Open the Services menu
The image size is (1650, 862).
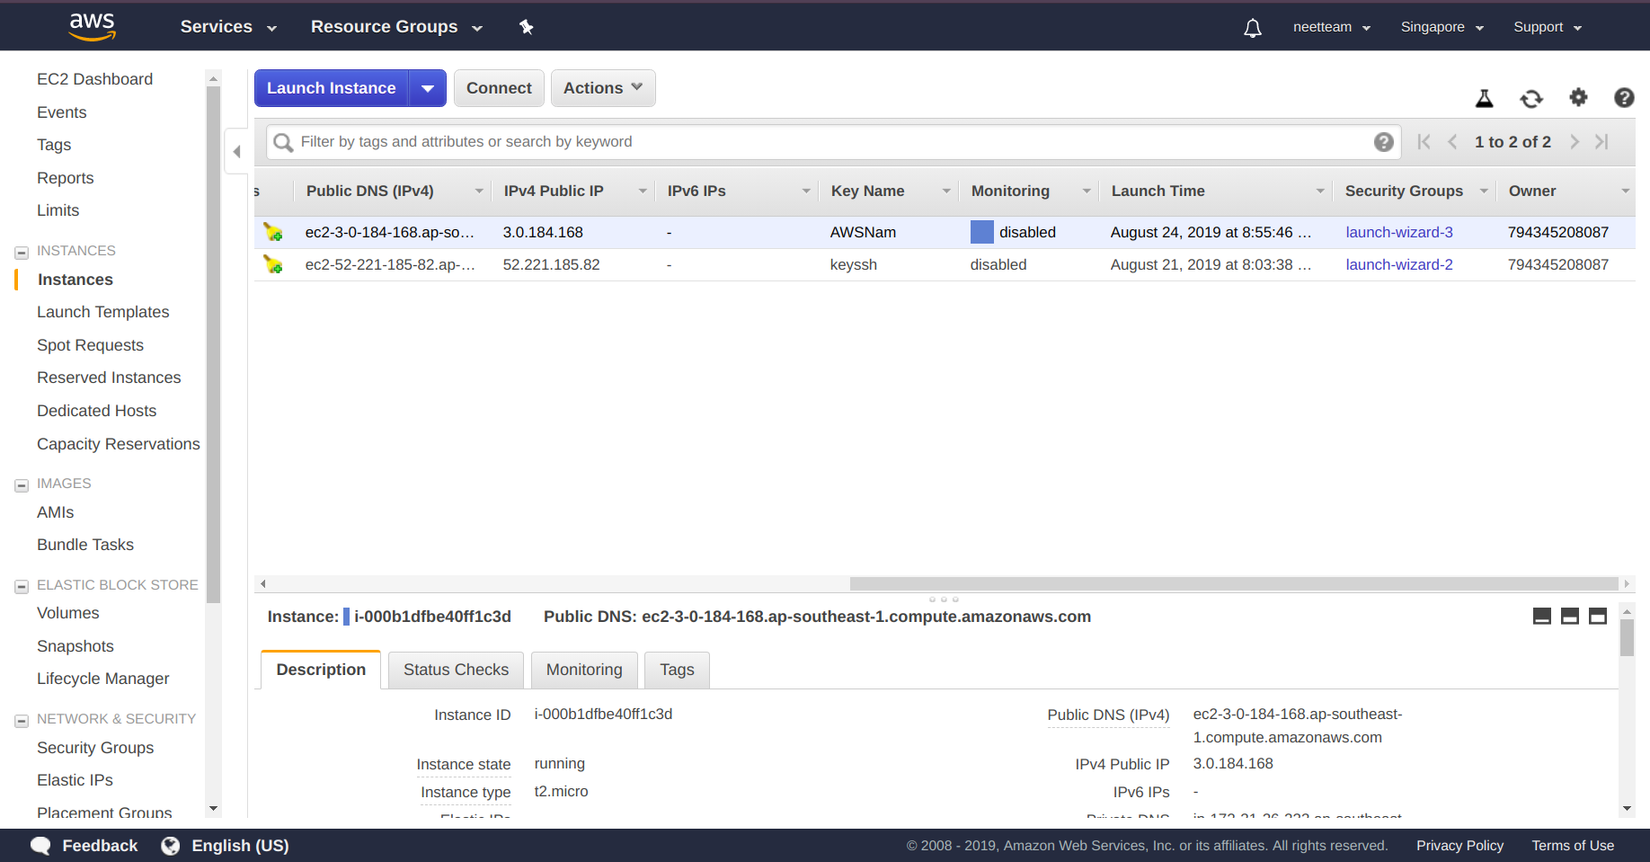228,27
